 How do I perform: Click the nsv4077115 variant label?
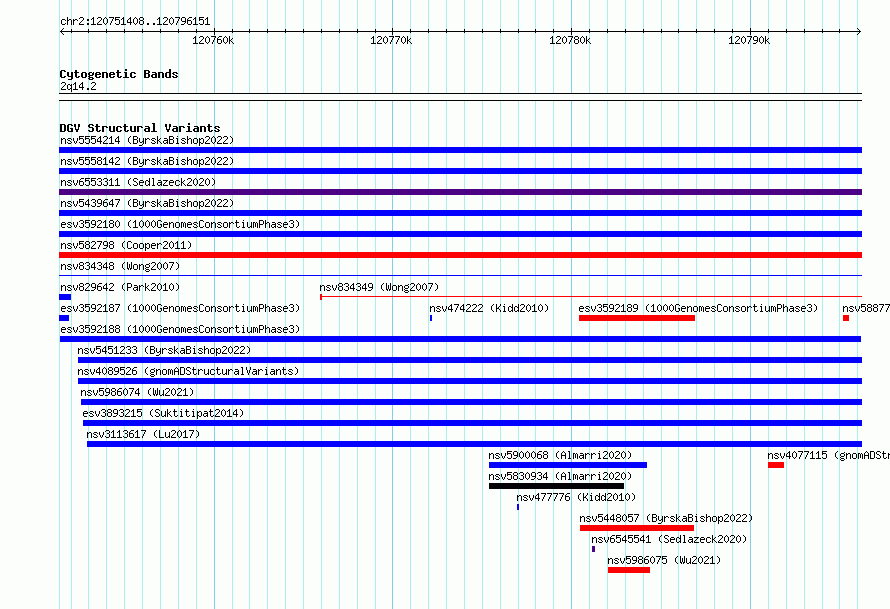[x=828, y=455]
